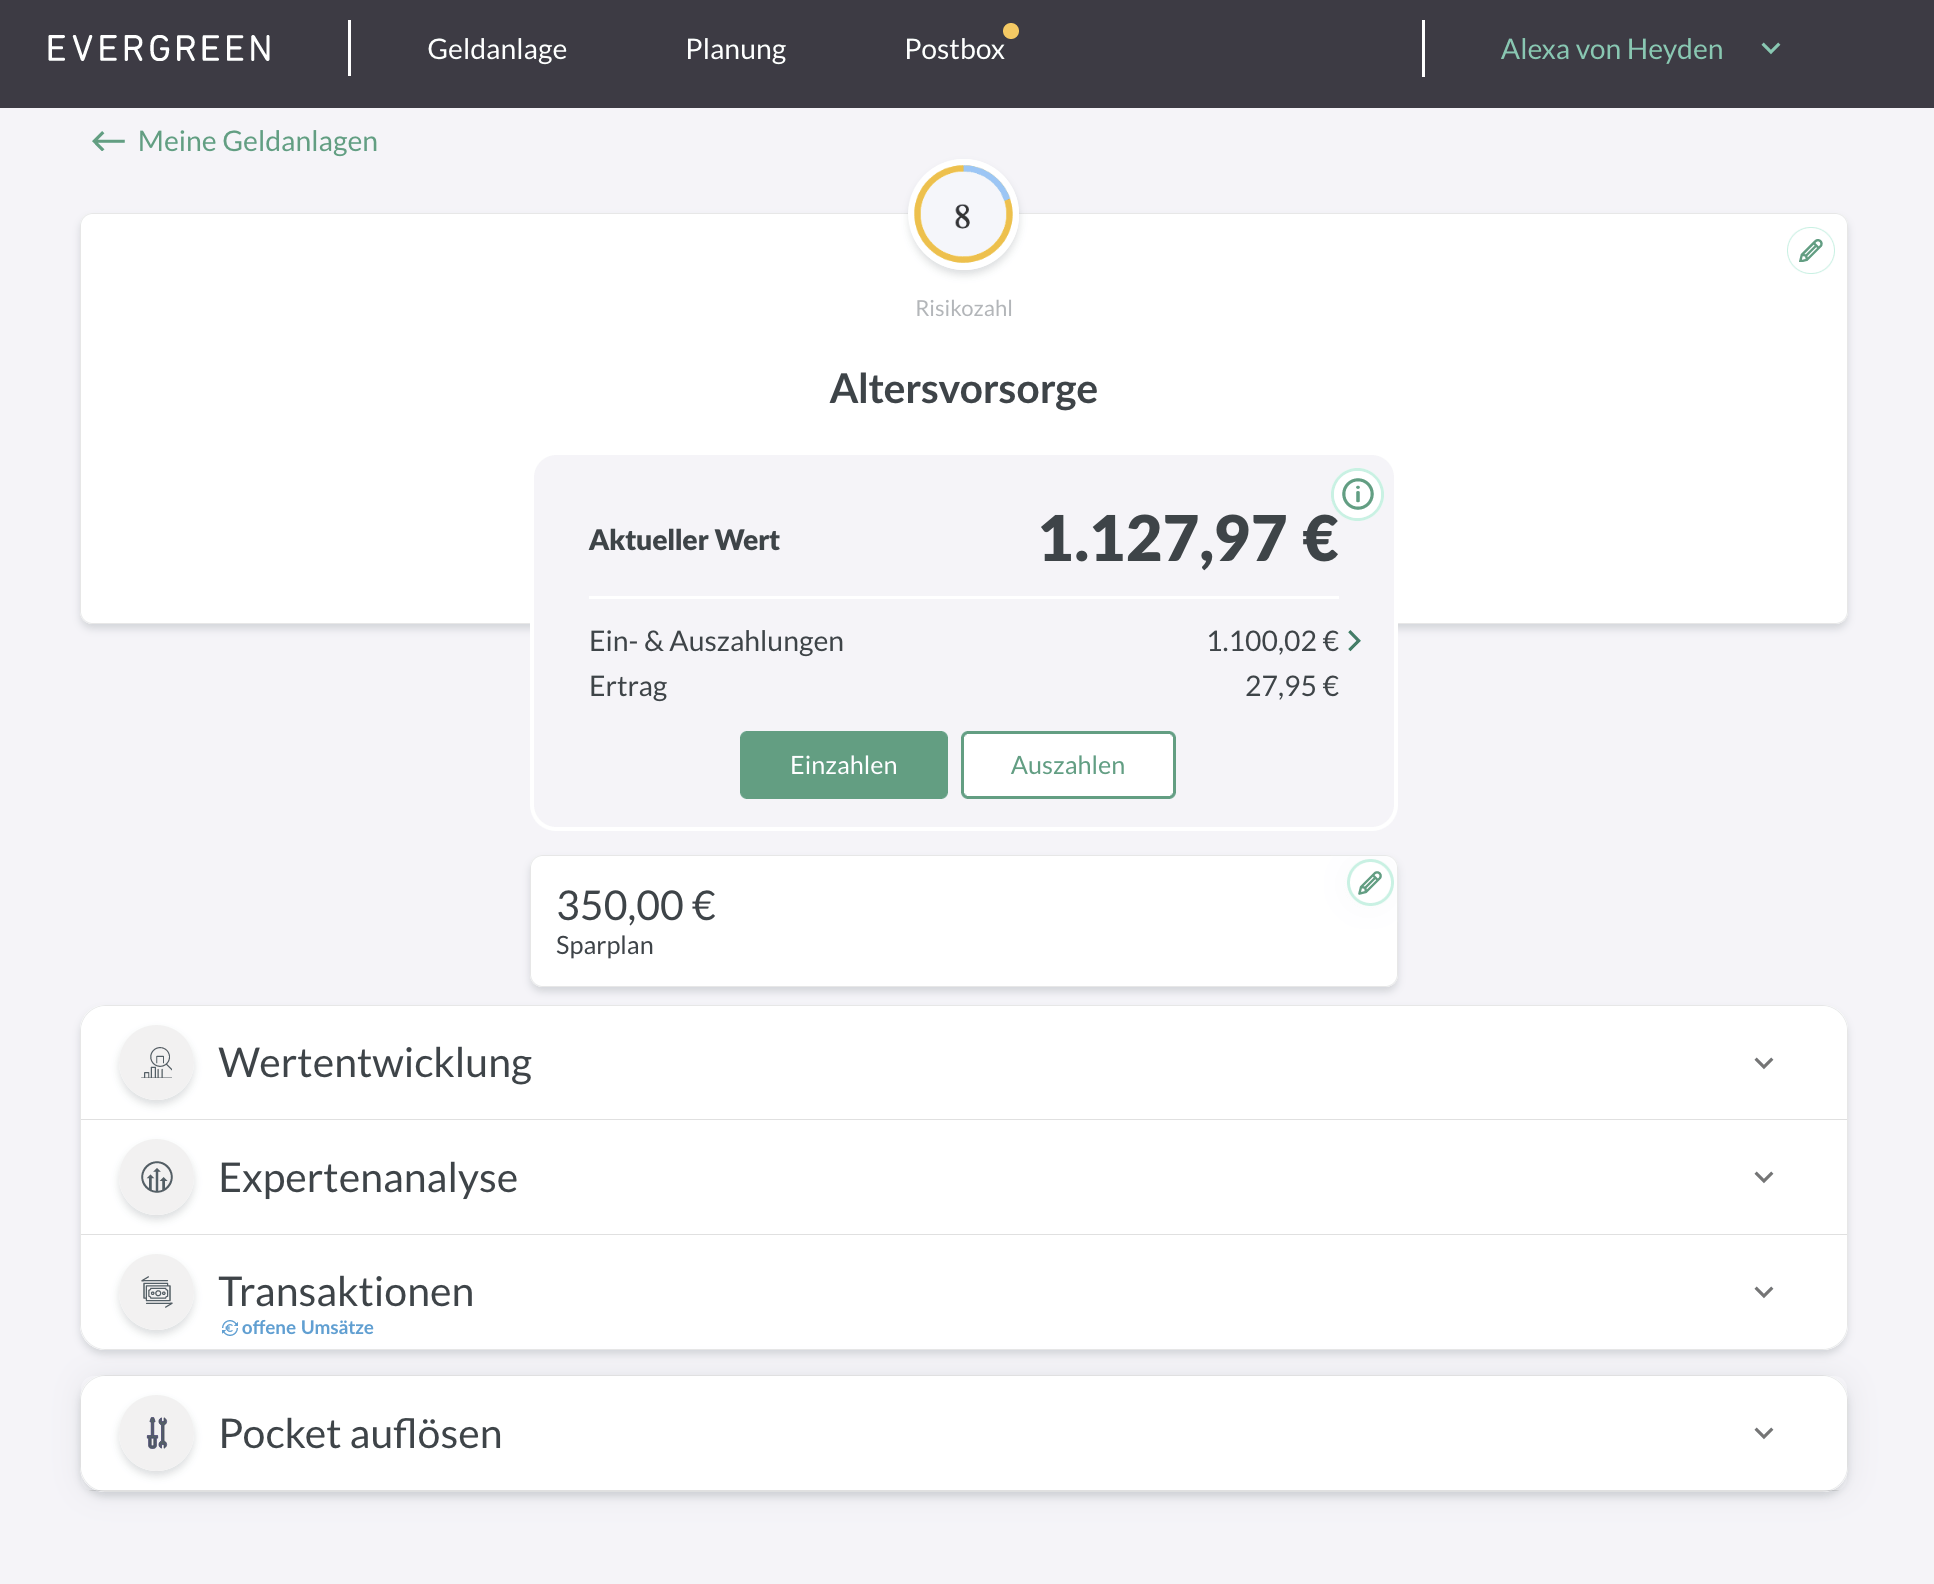This screenshot has height=1584, width=1934.
Task: Expand the Transaktionen section chevron
Action: [x=1764, y=1292]
